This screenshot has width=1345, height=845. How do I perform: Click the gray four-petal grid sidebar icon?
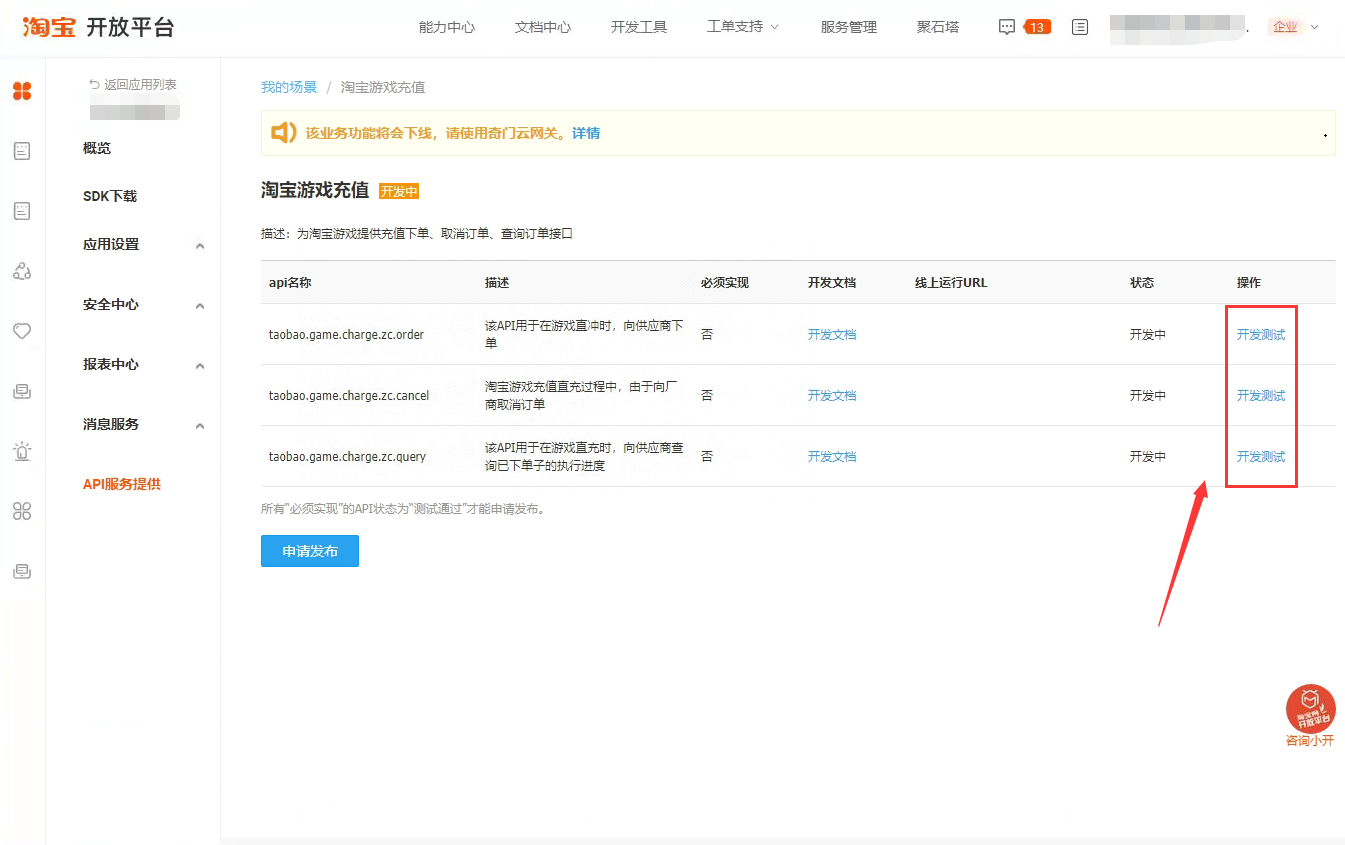(x=22, y=511)
